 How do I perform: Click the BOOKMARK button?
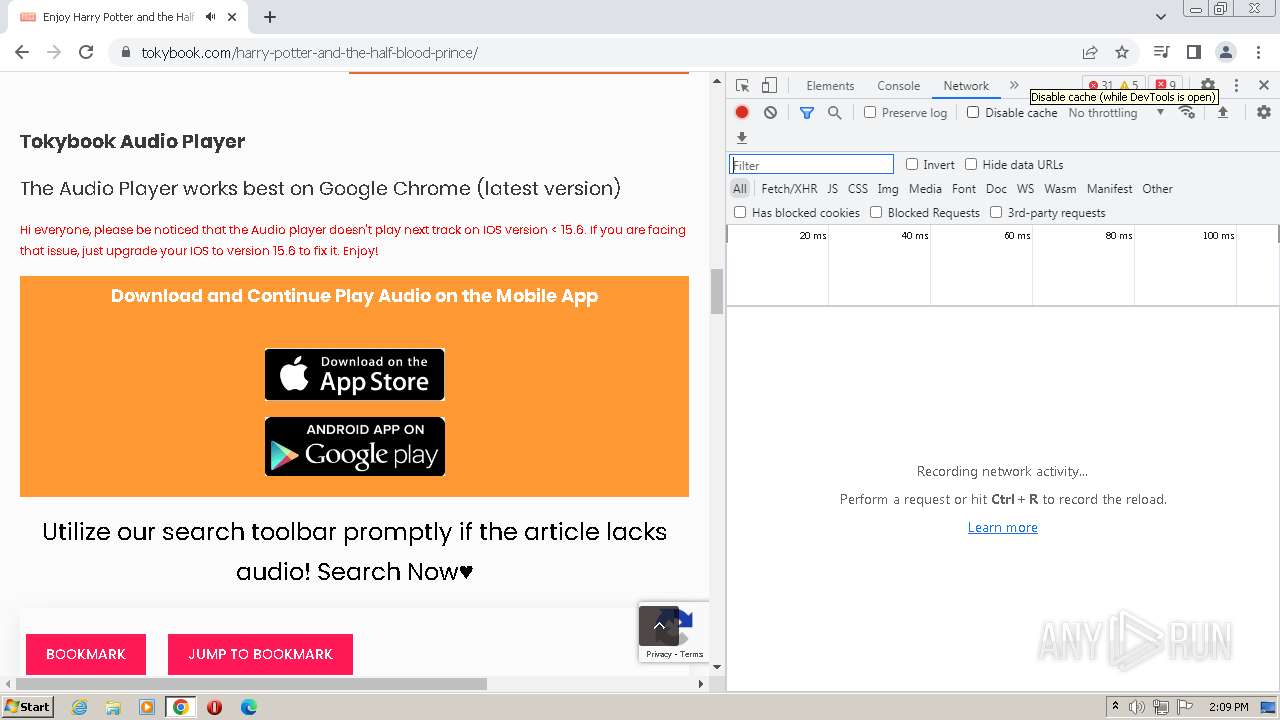86,654
